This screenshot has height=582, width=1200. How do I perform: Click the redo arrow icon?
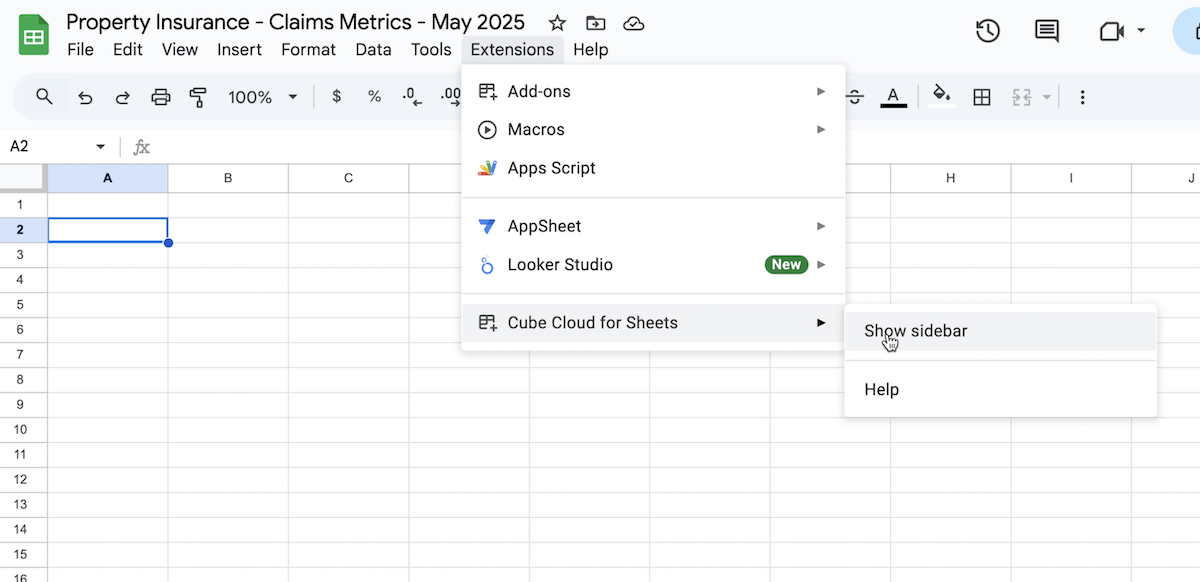[x=122, y=97]
